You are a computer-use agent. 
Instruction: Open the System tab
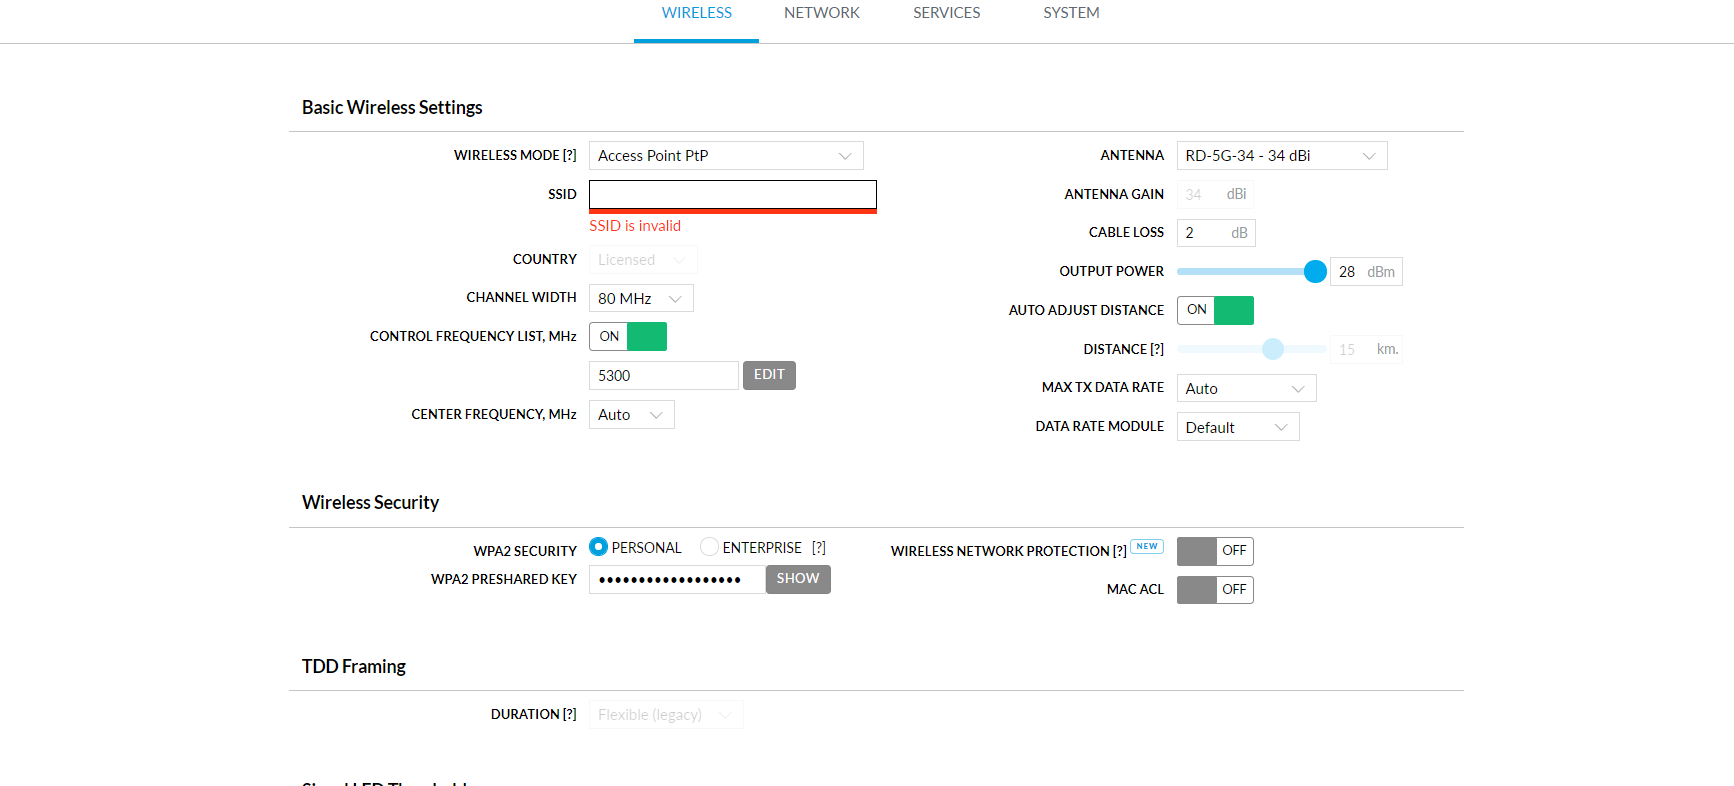point(1070,13)
